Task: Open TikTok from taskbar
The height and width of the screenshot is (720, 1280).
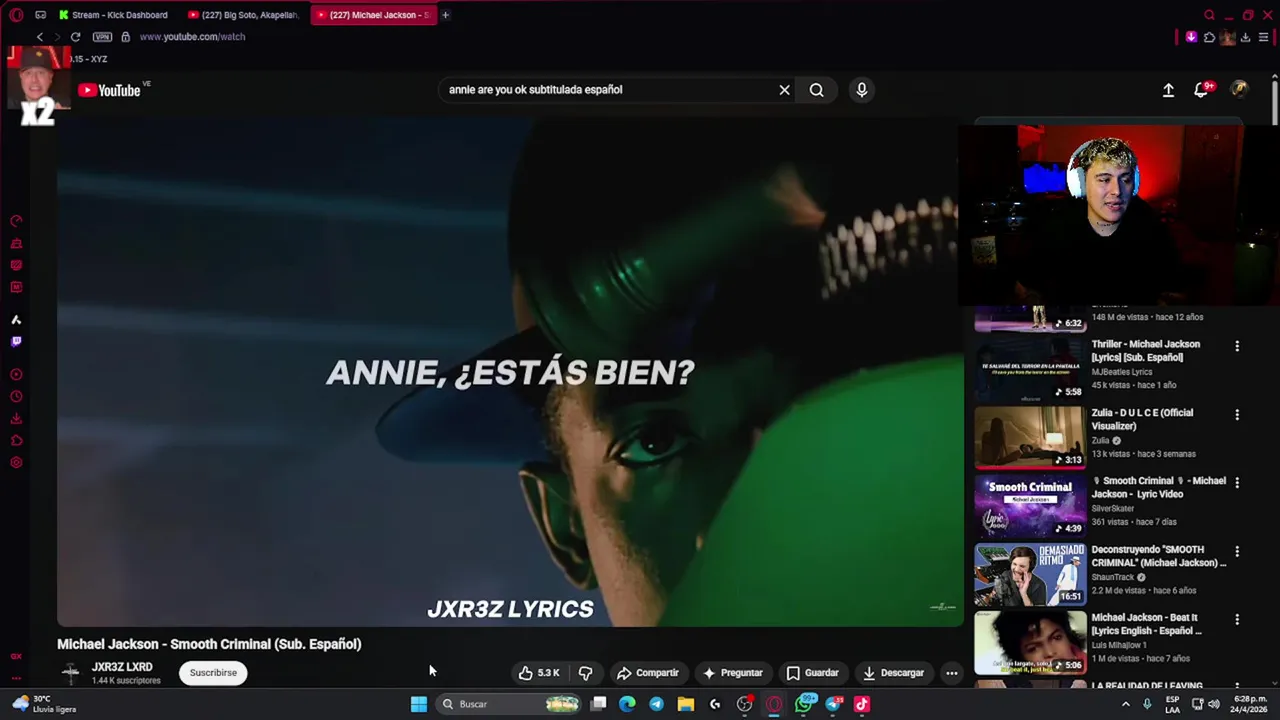Action: point(862,704)
